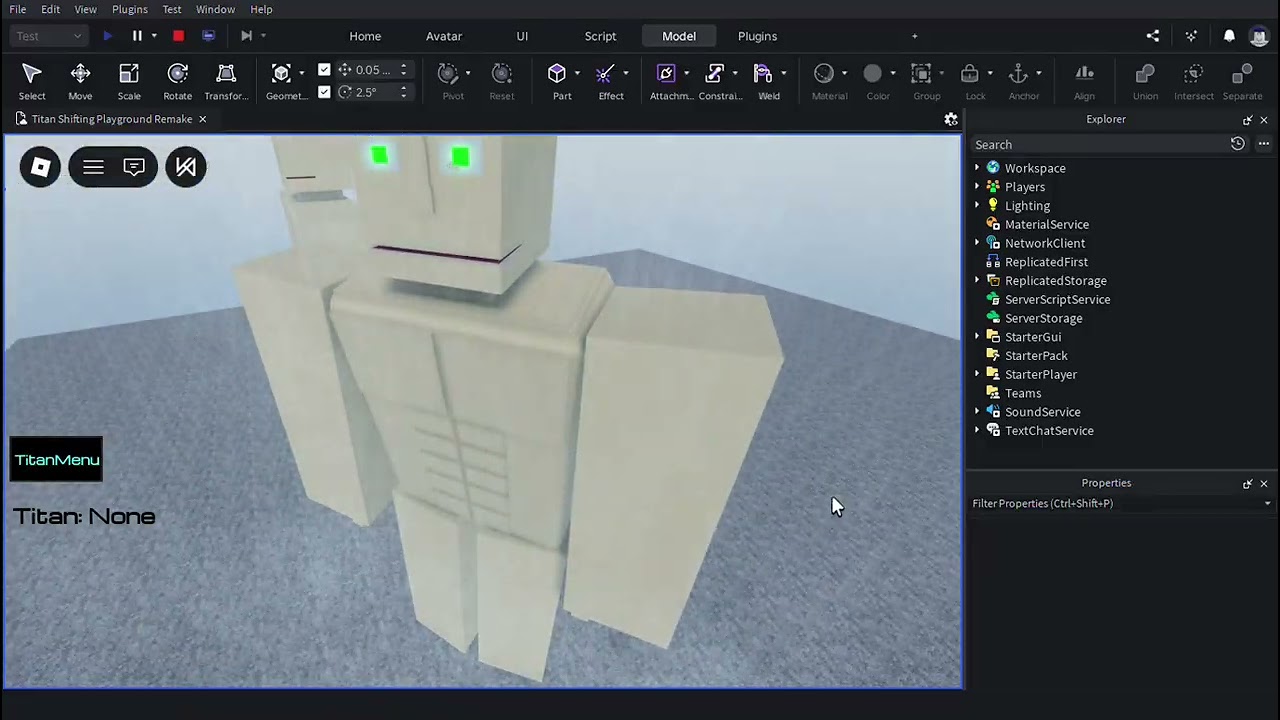The height and width of the screenshot is (720, 1280).
Task: Select ServerStorage in Explorer
Action: (1043, 318)
